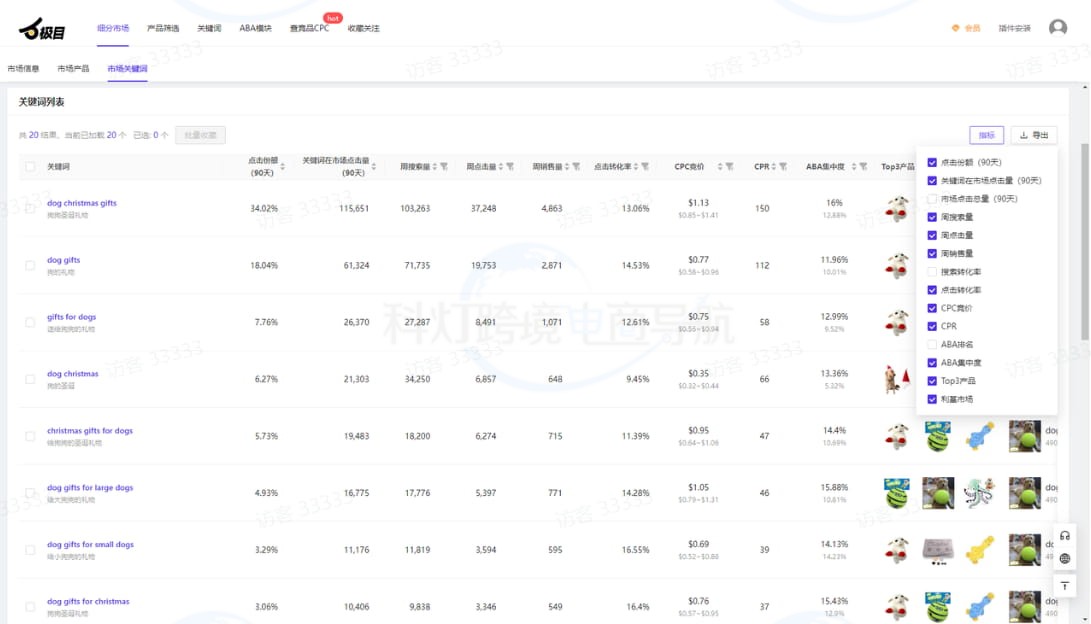The image size is (1091, 624).
Task: Click the globe language icon
Action: tap(1064, 559)
